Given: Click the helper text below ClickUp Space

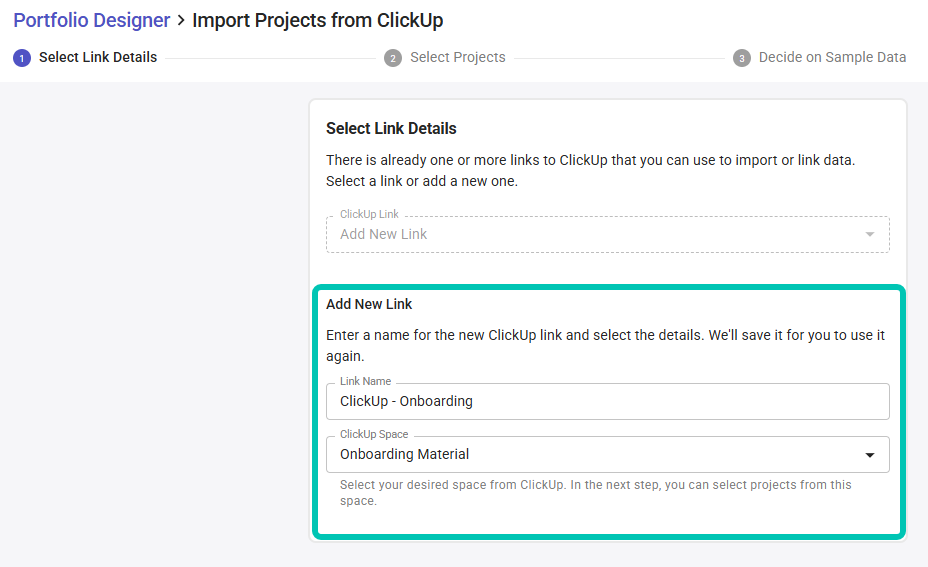Looking at the screenshot, I should click(x=595, y=492).
